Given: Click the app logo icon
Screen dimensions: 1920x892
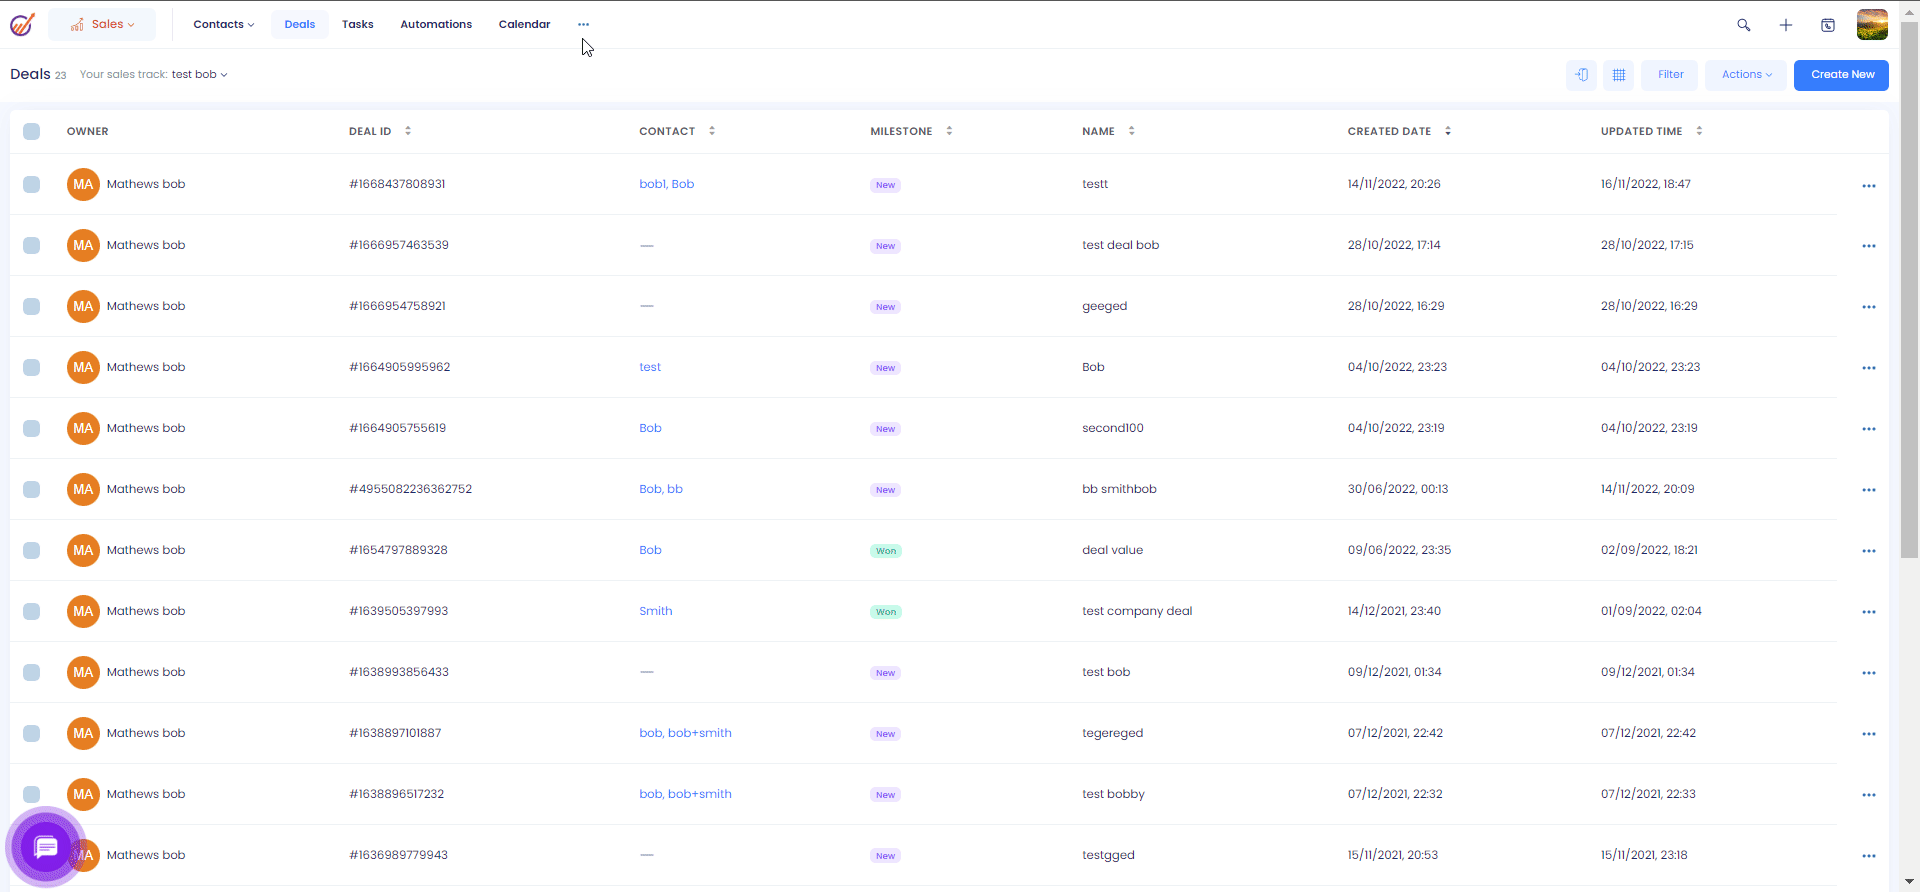Looking at the screenshot, I should [22, 24].
